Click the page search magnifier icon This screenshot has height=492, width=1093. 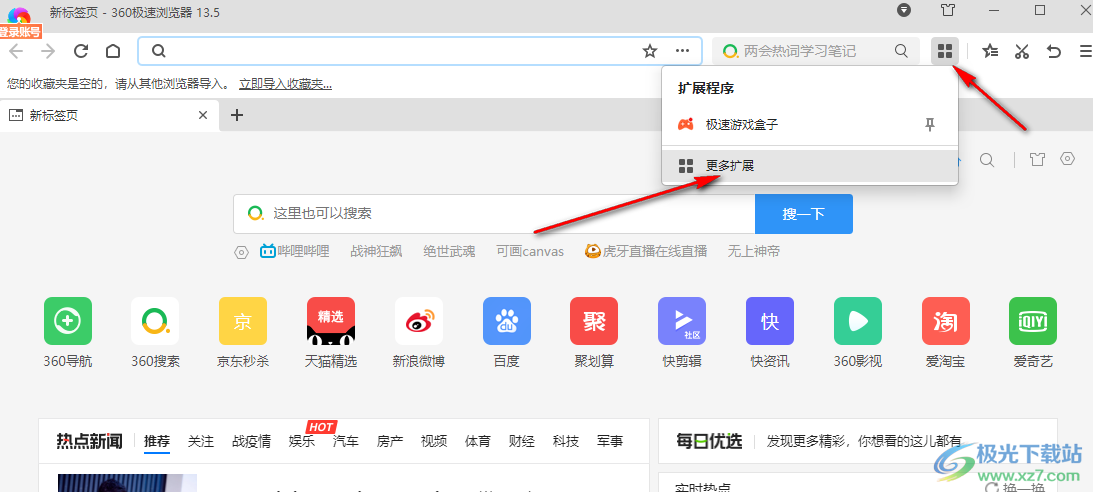pos(987,160)
